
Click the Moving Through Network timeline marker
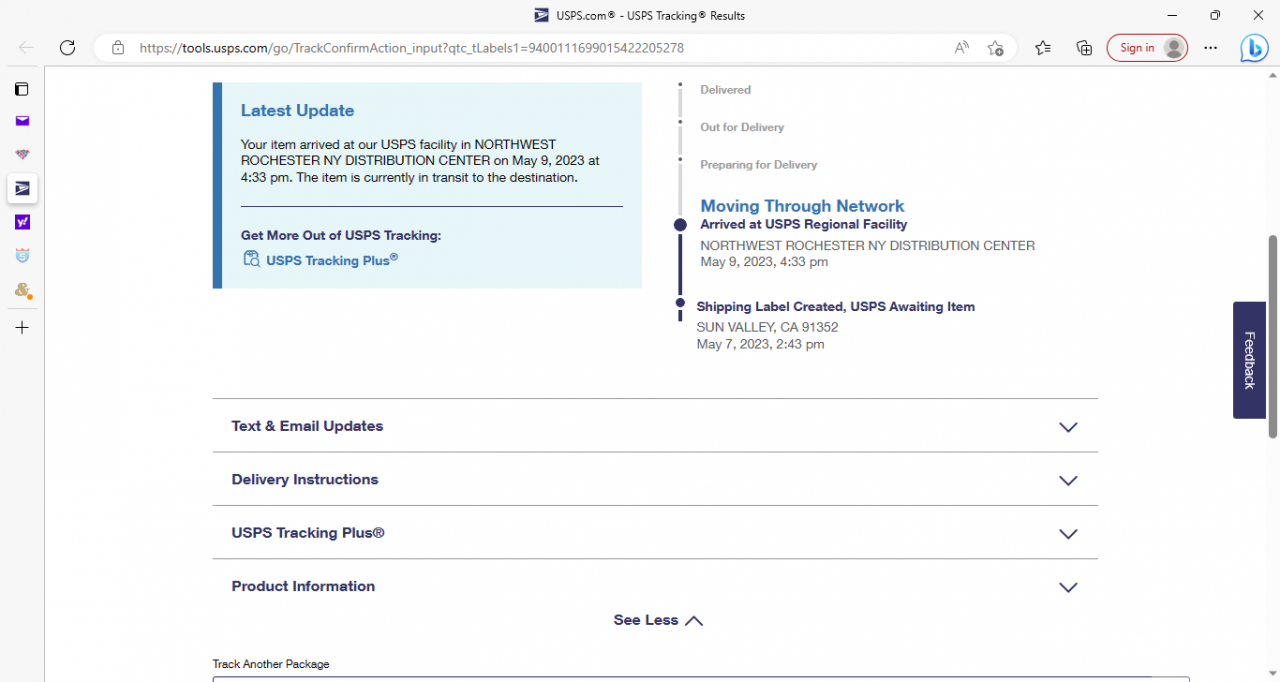coord(680,225)
